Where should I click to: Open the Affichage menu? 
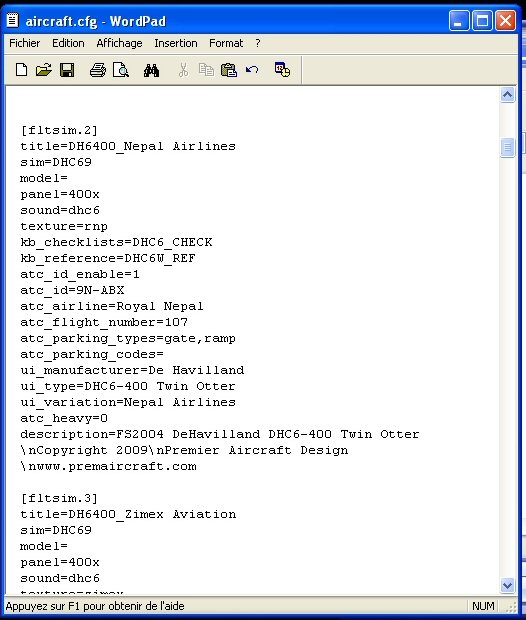pos(119,43)
